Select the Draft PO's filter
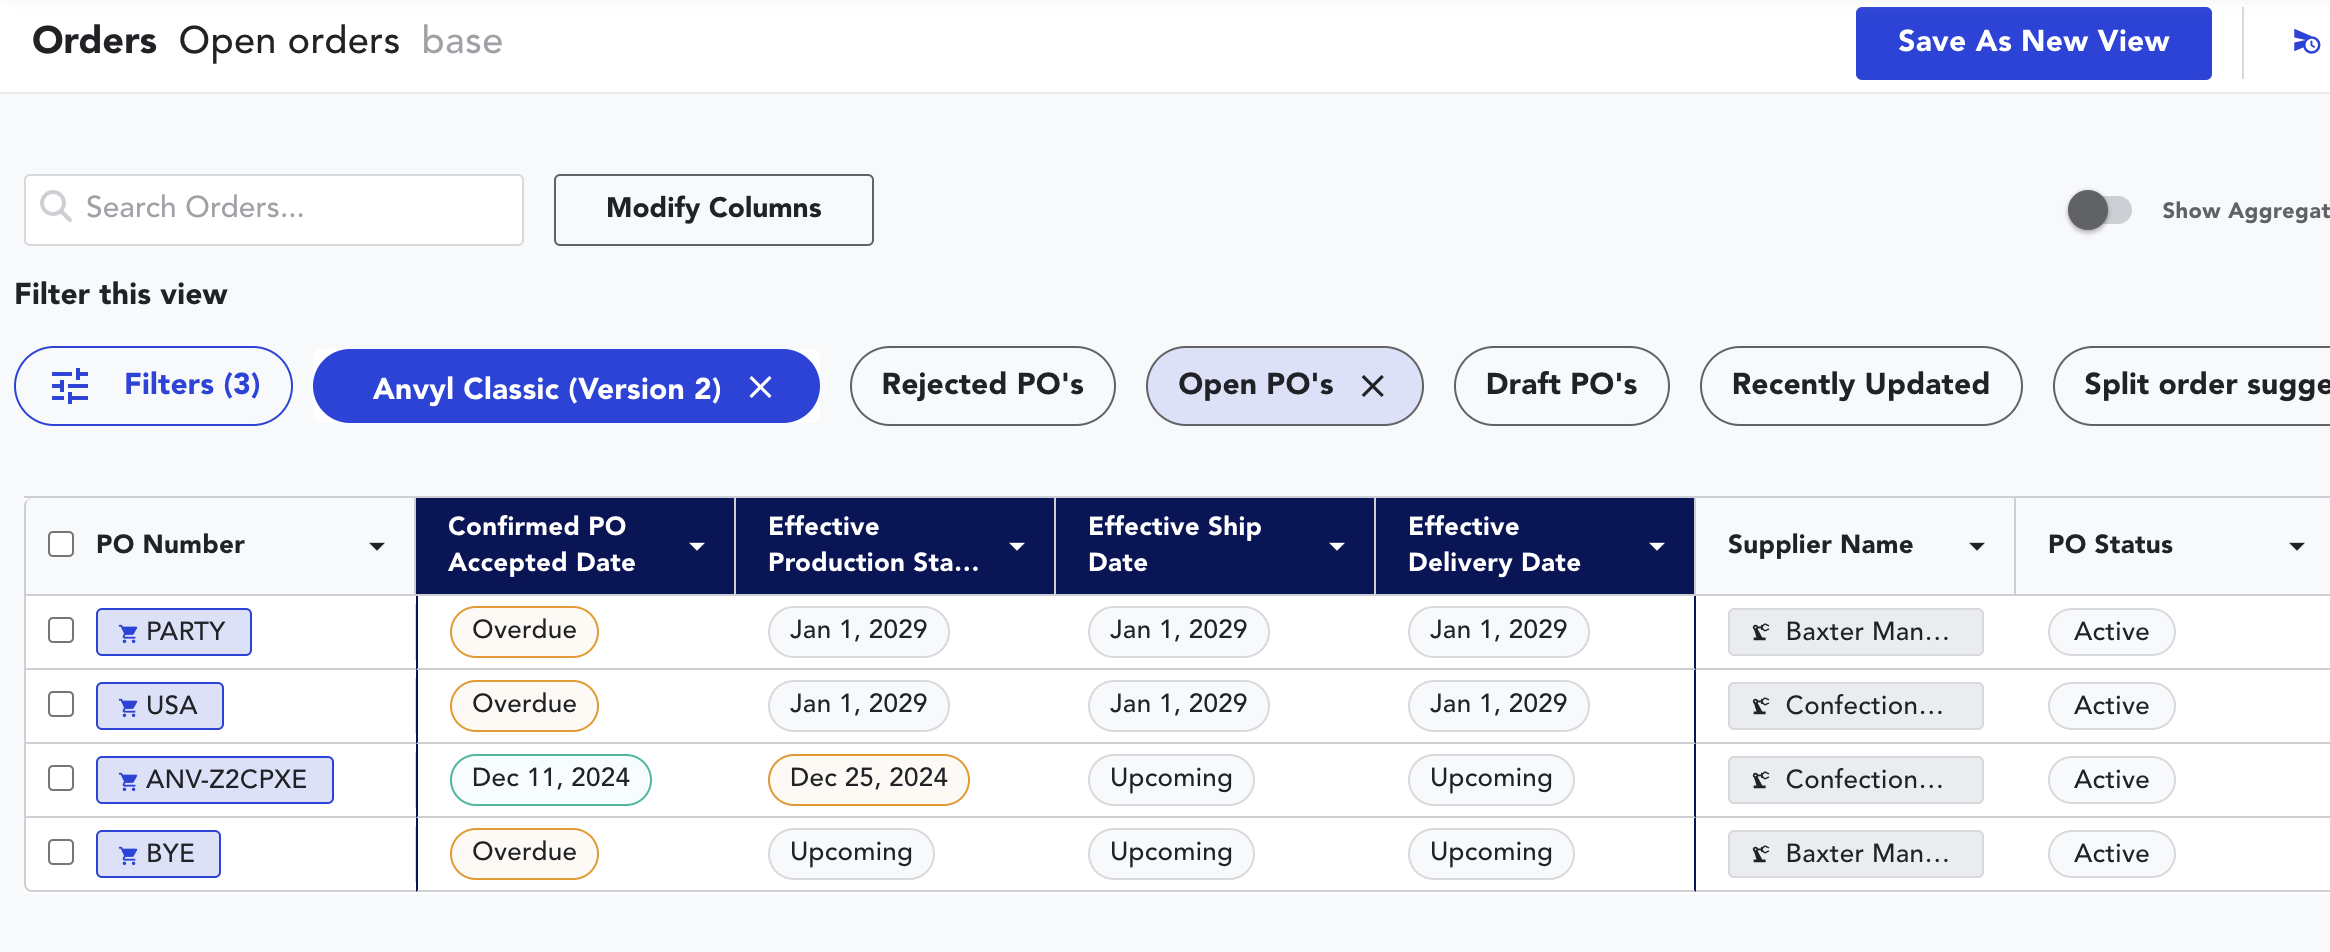2330x952 pixels. (x=1562, y=386)
